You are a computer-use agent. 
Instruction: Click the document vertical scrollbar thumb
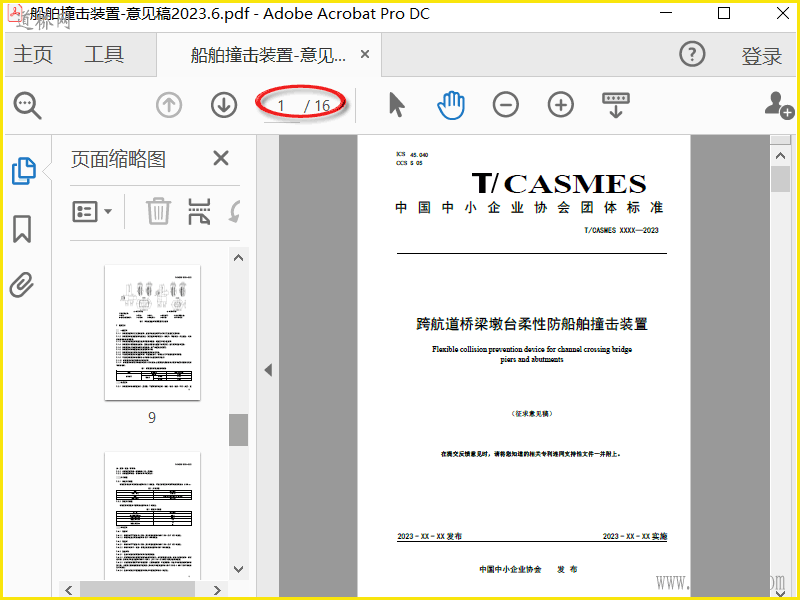click(x=780, y=179)
